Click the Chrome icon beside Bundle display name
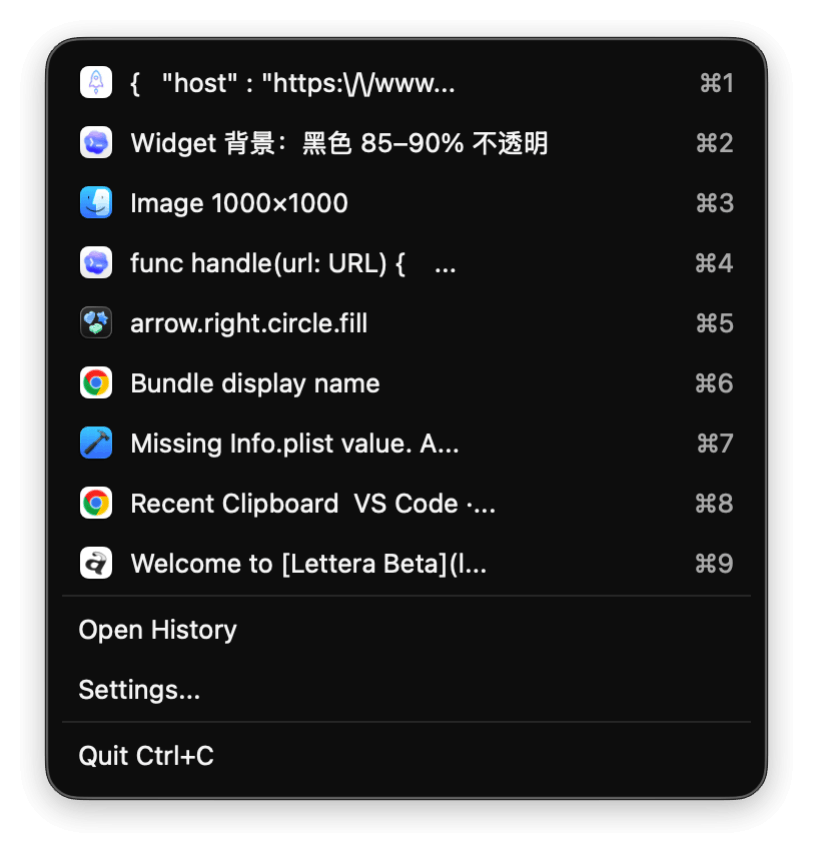Viewport: 813px width, 853px height. tap(96, 383)
